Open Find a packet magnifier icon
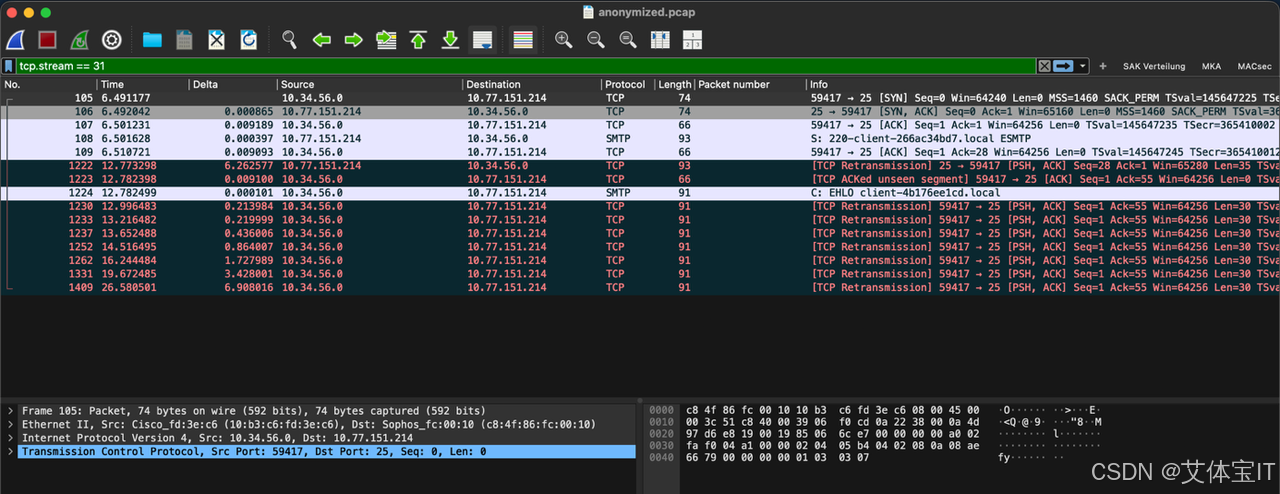 [289, 40]
